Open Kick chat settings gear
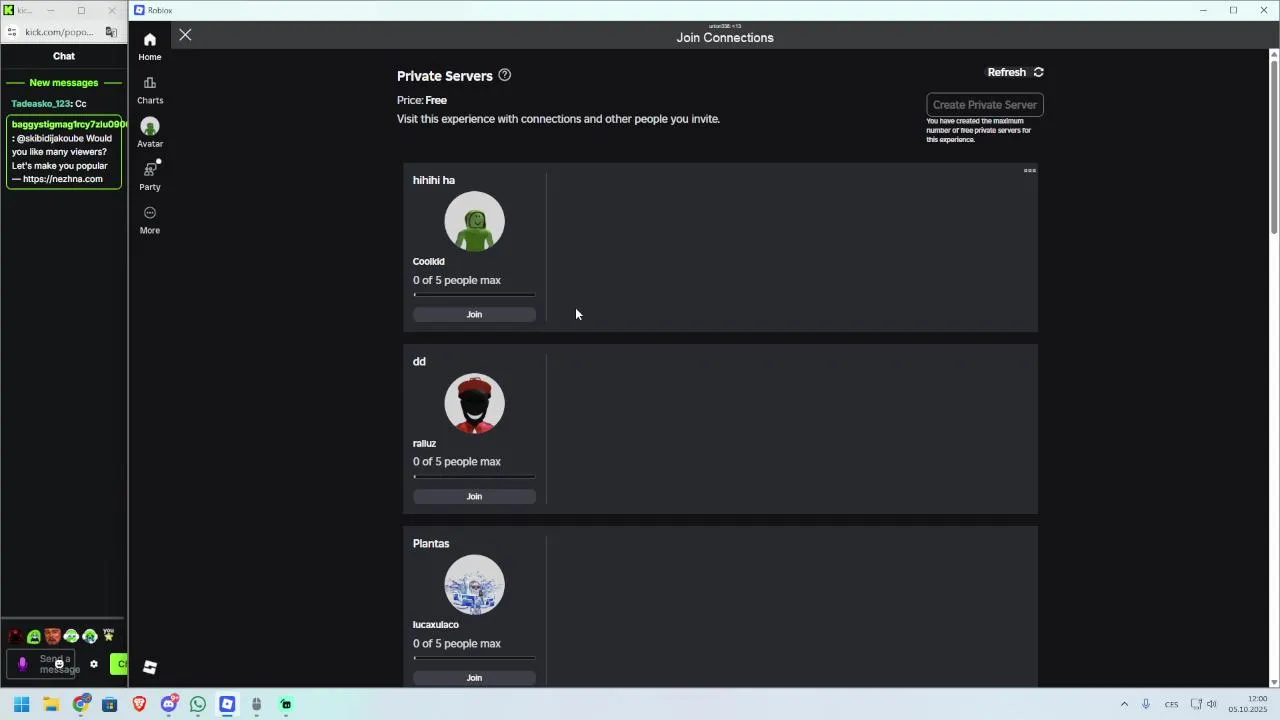 (94, 664)
